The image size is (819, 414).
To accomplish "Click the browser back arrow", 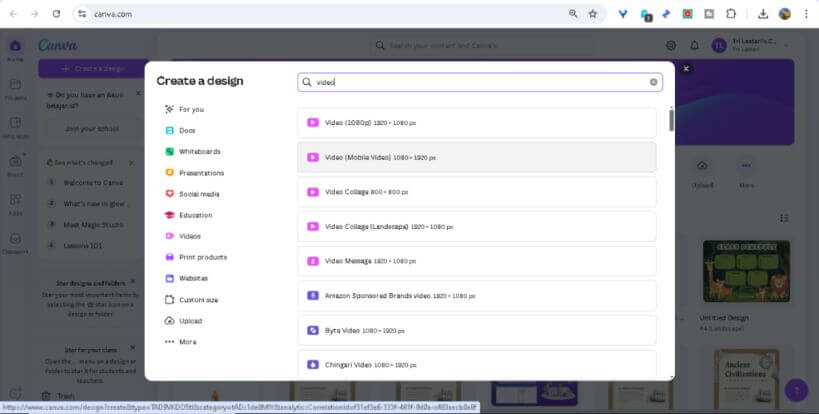I will 13,14.
